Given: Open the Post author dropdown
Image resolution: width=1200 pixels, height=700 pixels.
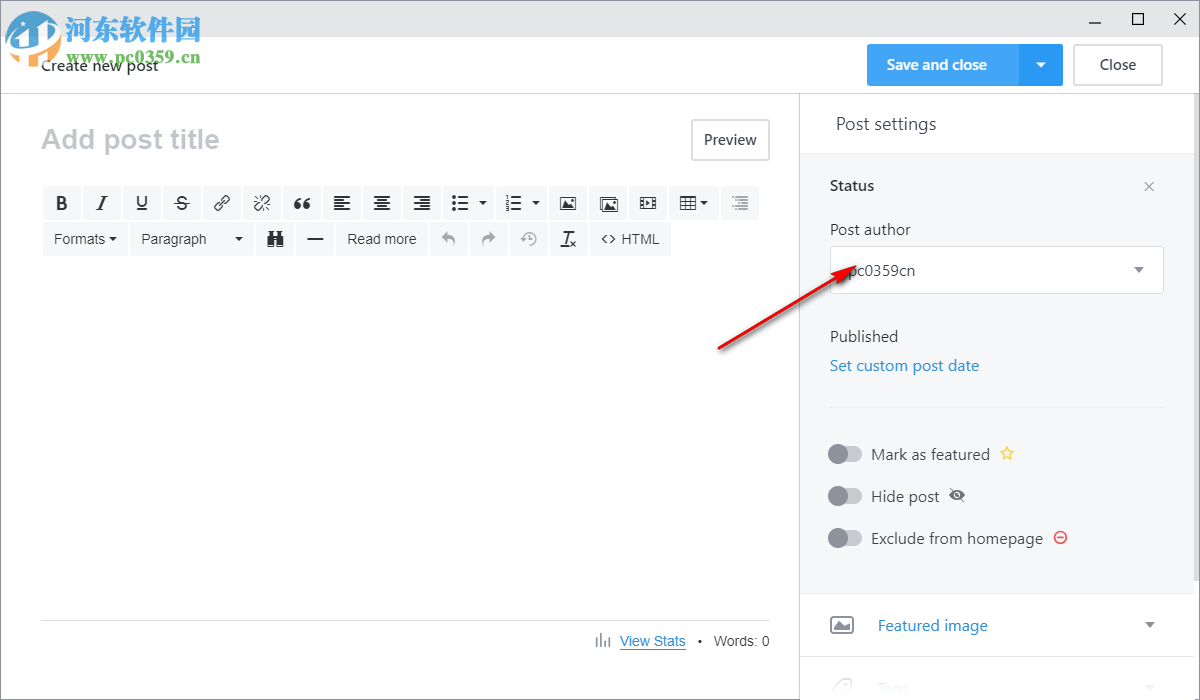Looking at the screenshot, I should click(996, 270).
